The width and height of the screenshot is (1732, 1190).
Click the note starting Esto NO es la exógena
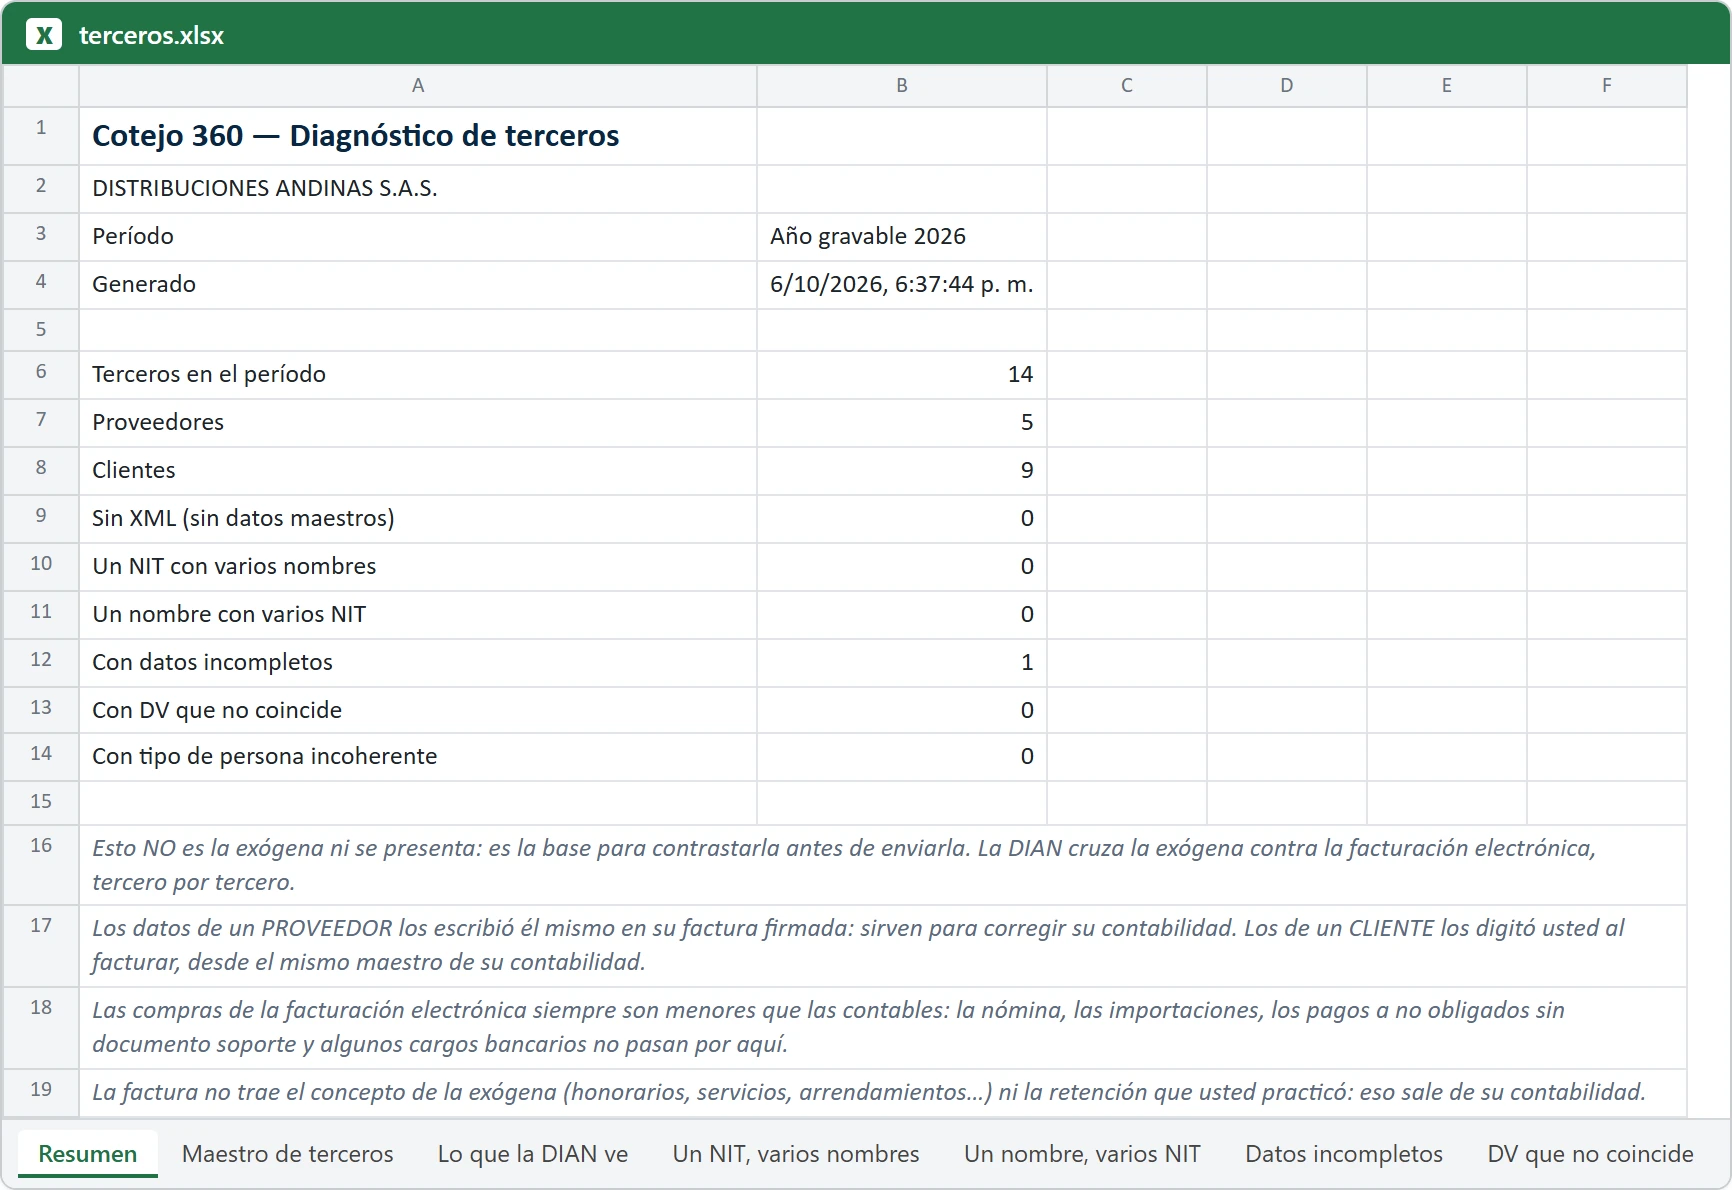click(883, 865)
